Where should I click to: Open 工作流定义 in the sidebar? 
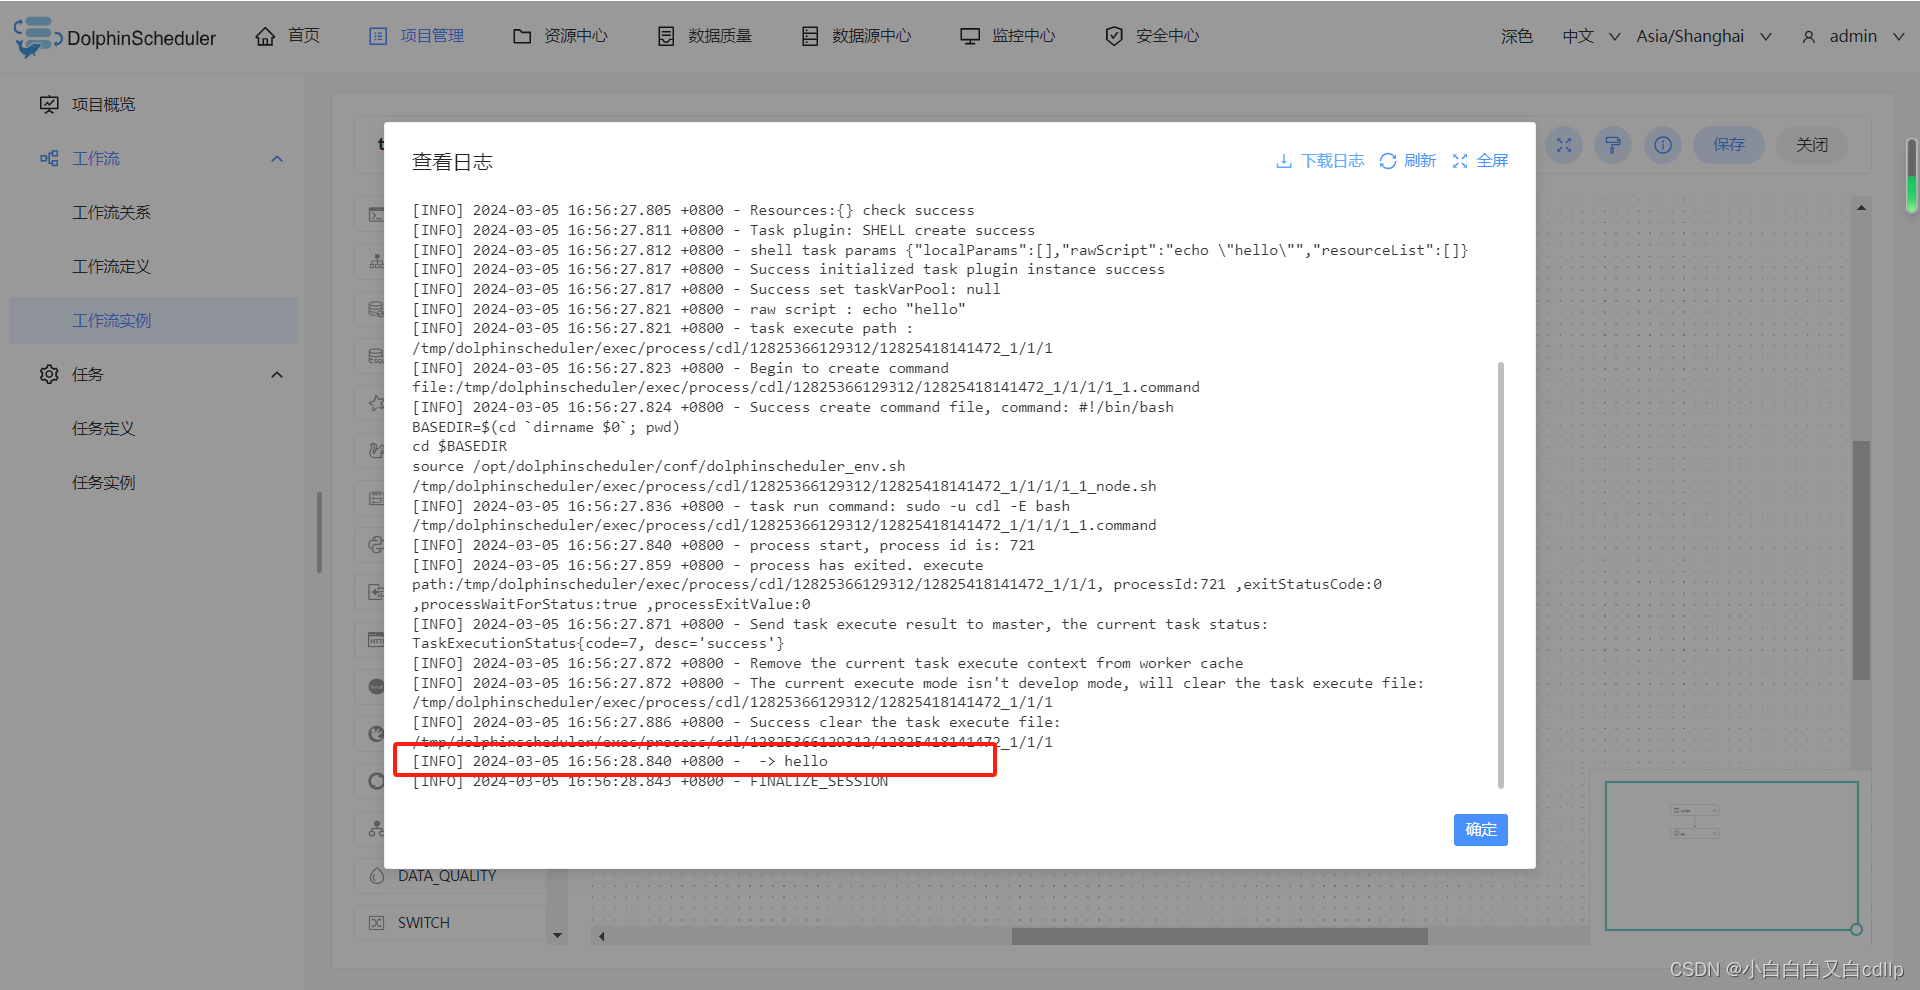coord(153,267)
